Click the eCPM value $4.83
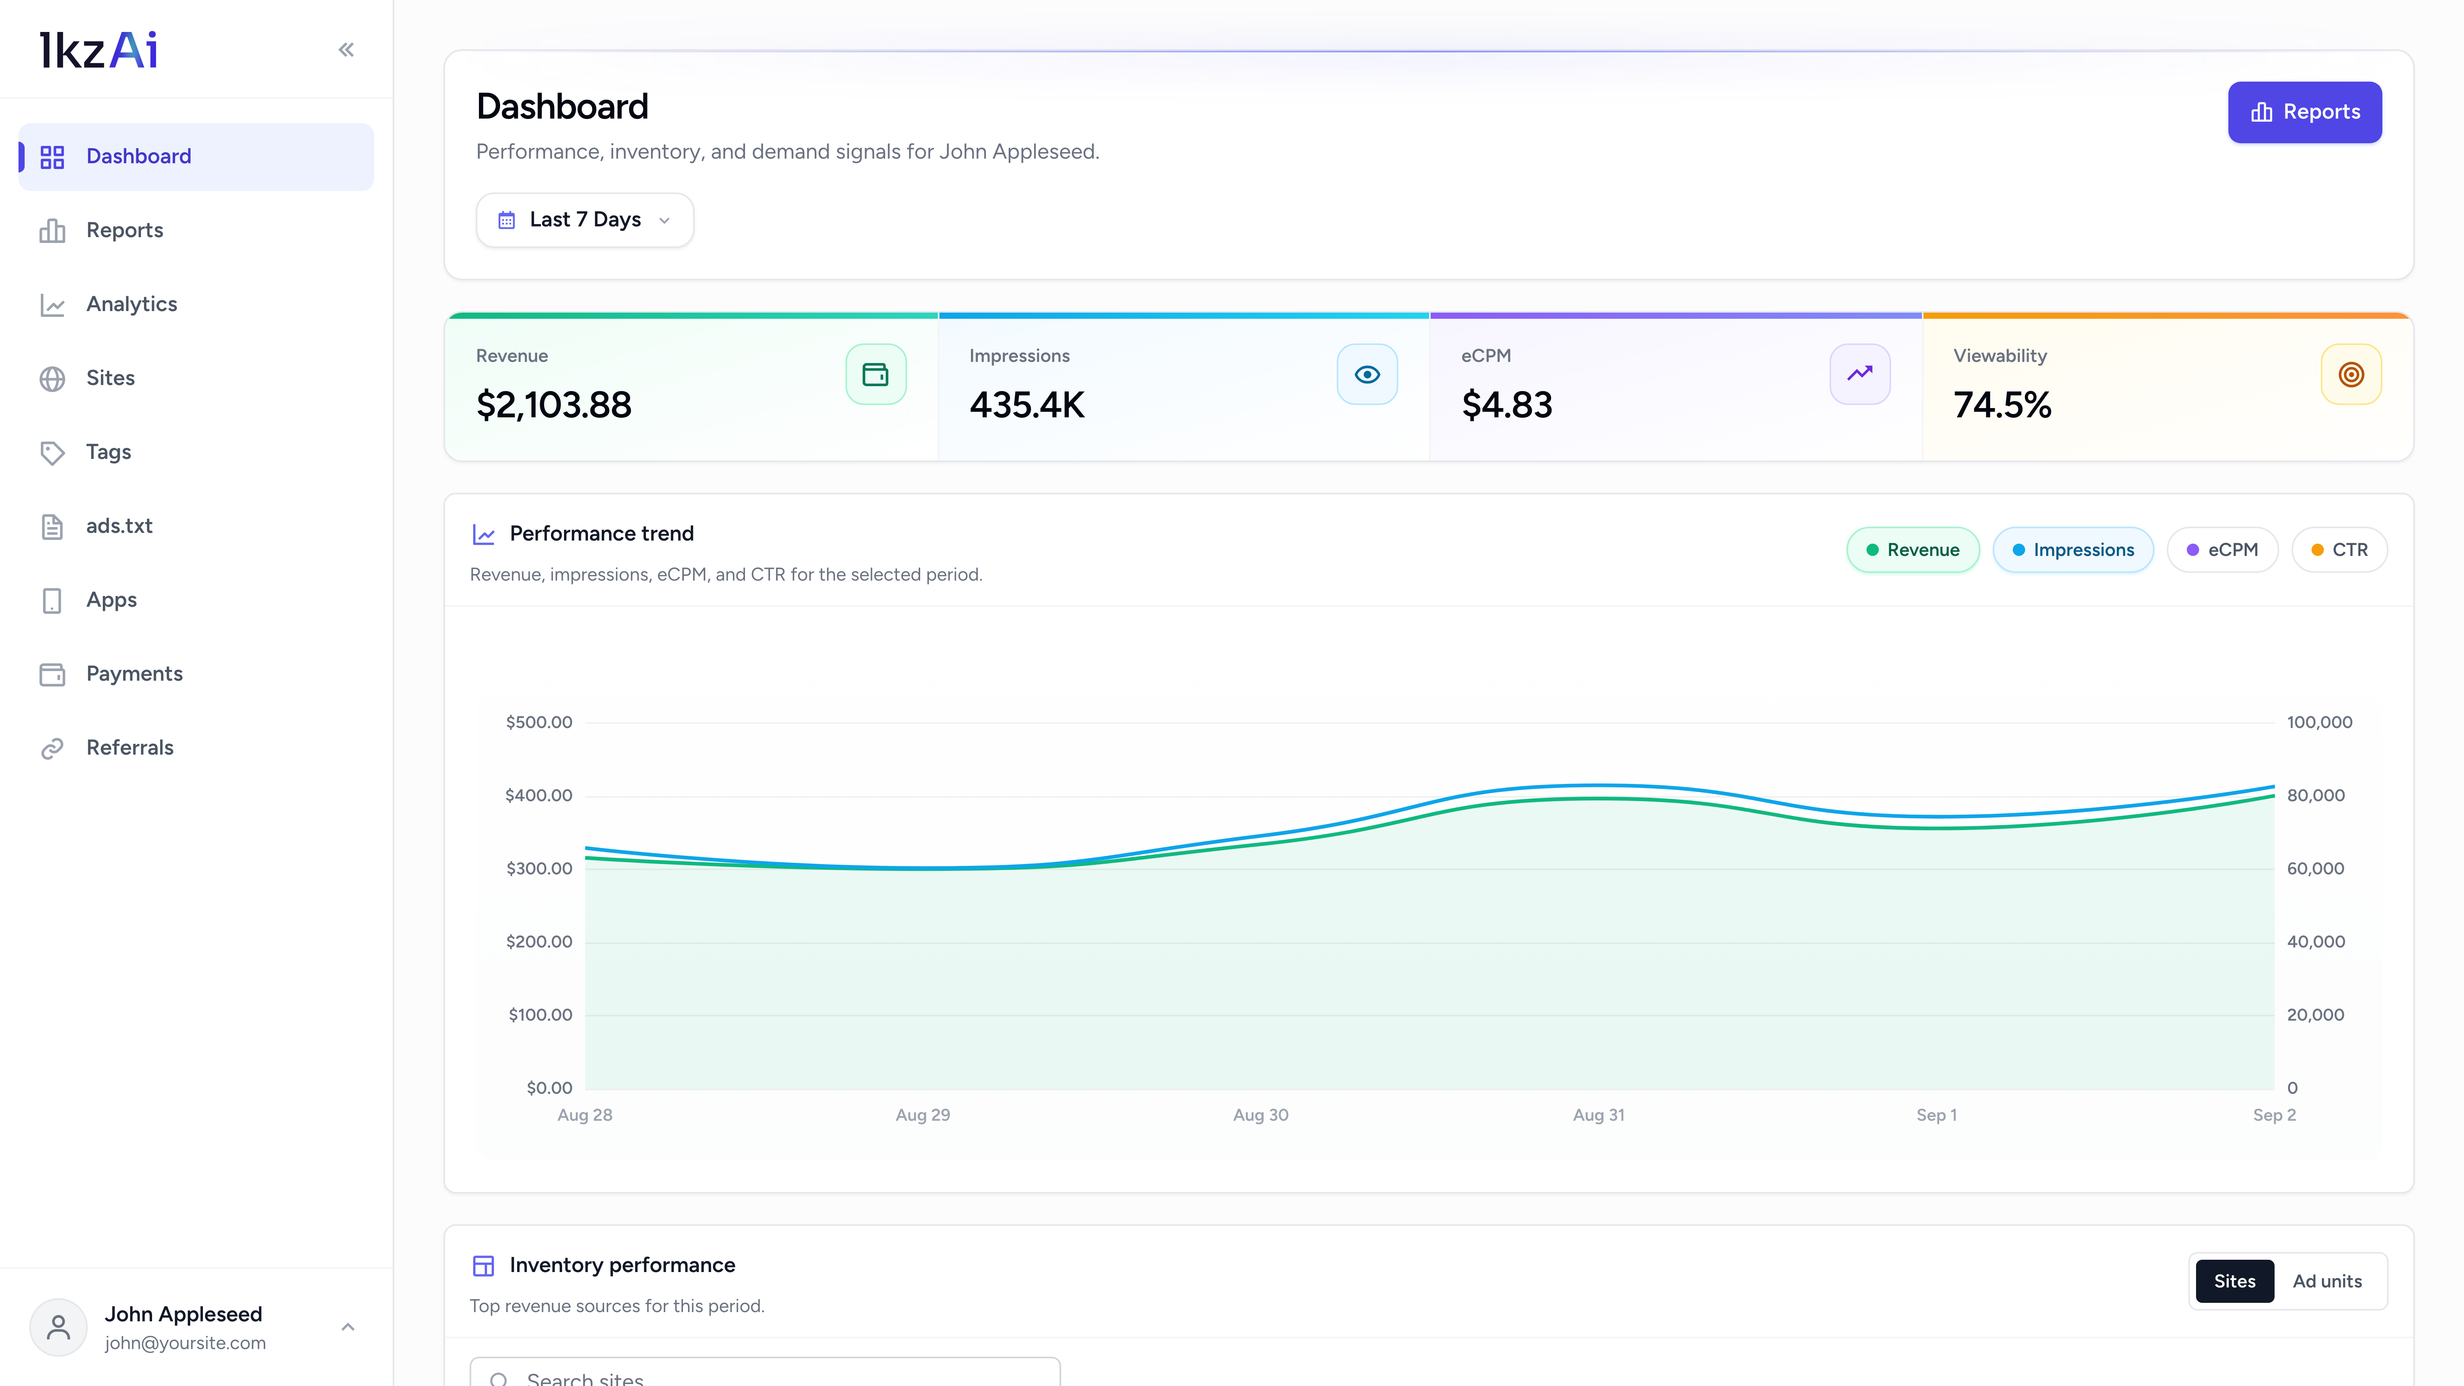2464x1386 pixels. pyautogui.click(x=1507, y=405)
